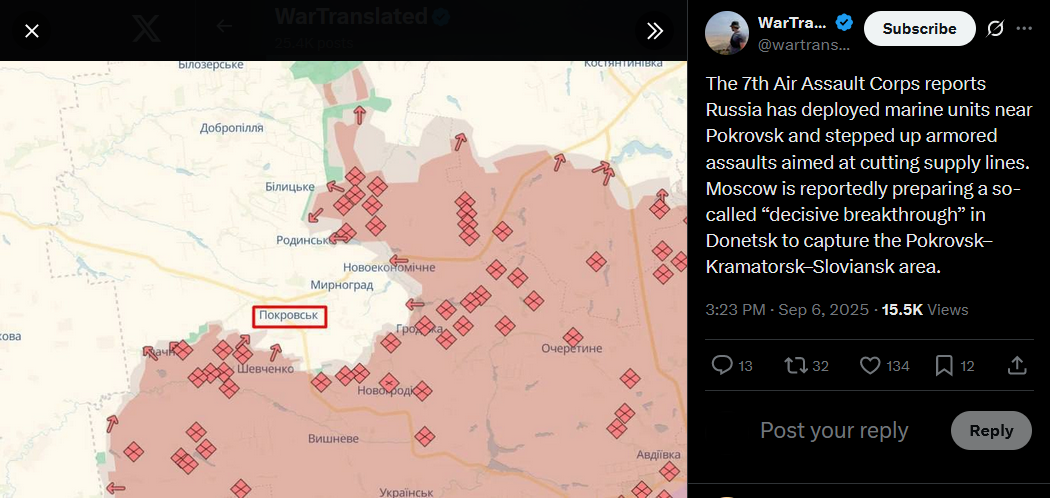
Task: Close the image viewer with X
Action: pyautogui.click(x=32, y=31)
